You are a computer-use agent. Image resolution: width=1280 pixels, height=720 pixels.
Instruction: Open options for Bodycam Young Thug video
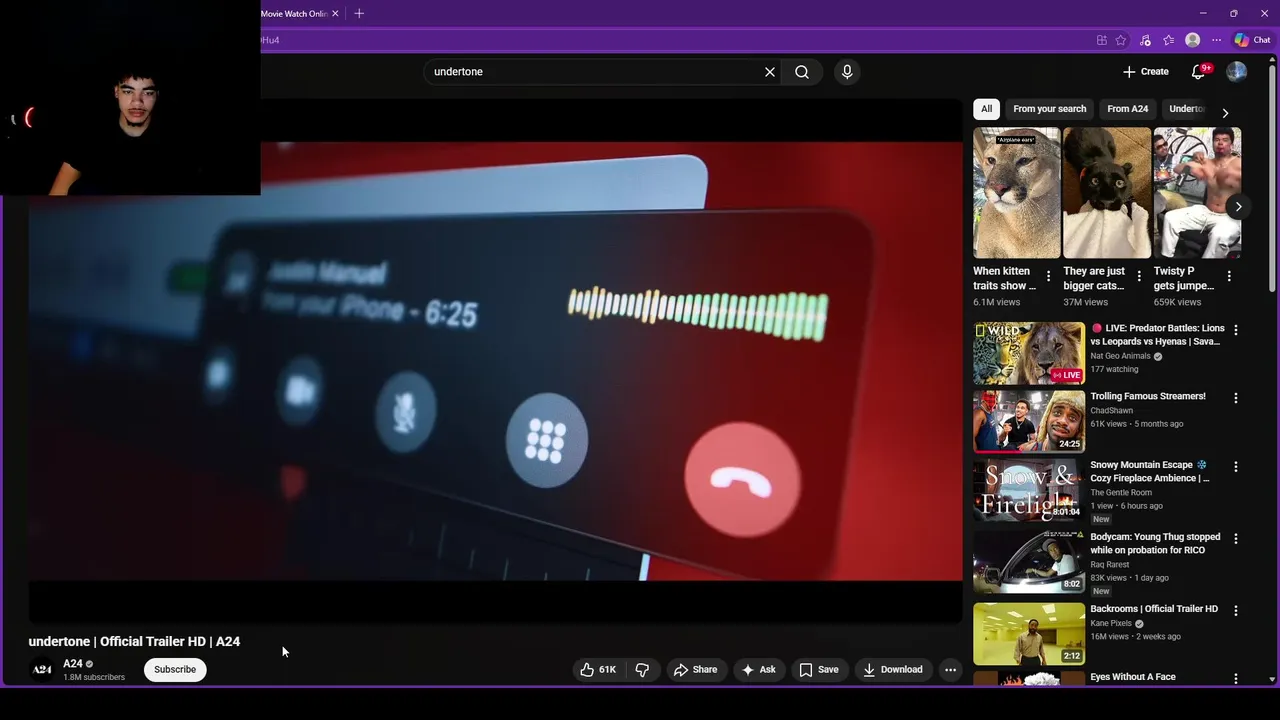[x=1235, y=539]
